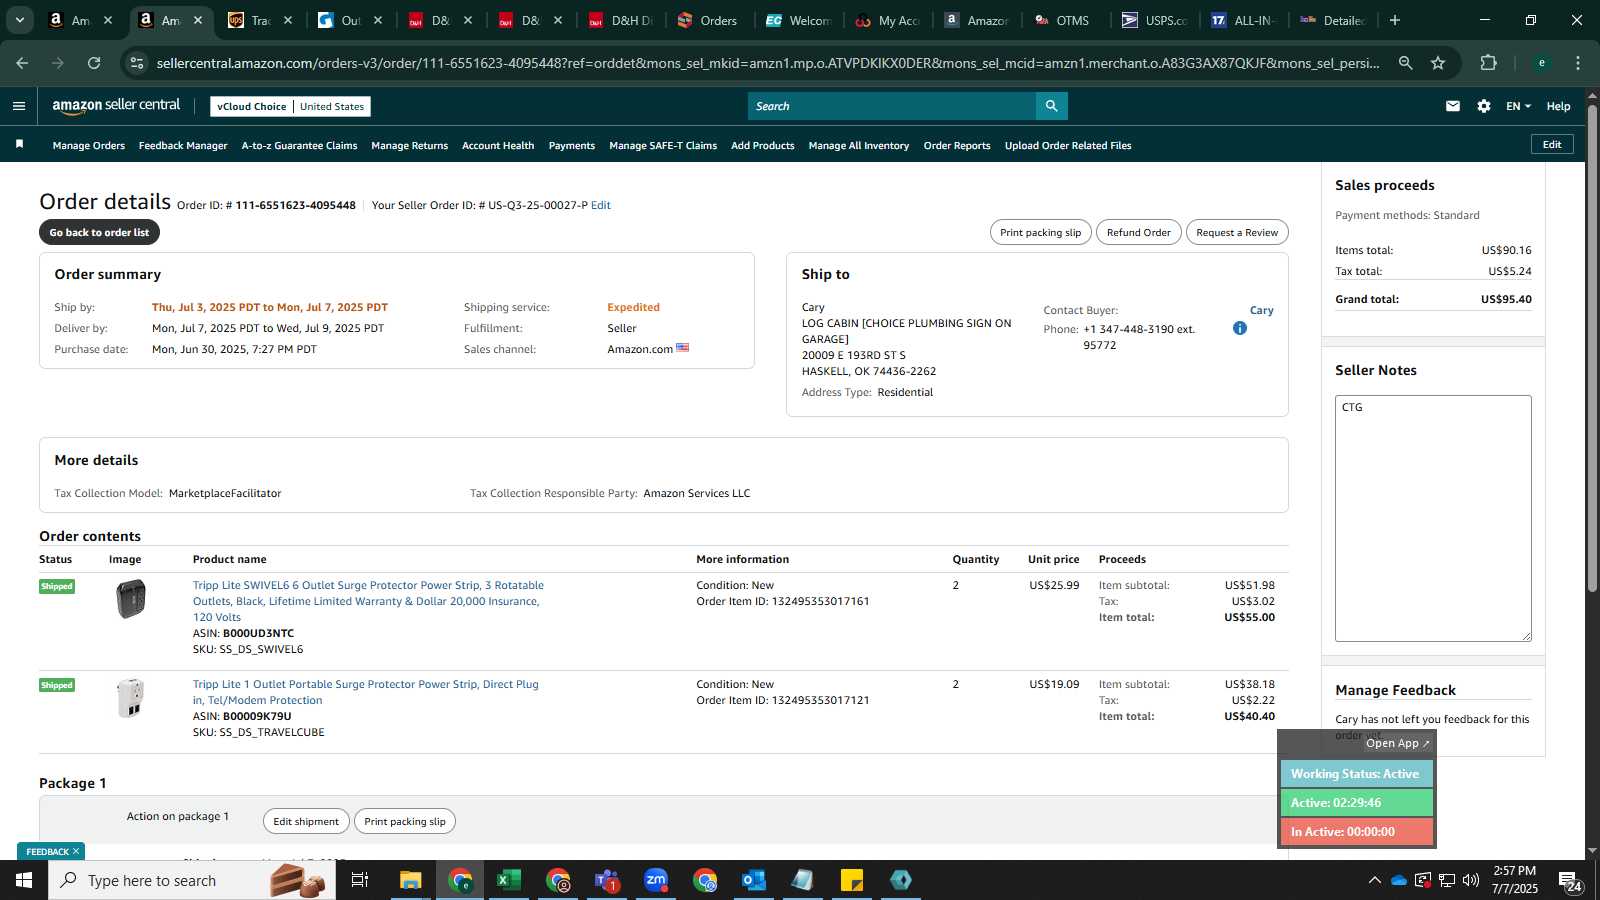The width and height of the screenshot is (1600, 900).
Task: Click the site information icon in address bar
Action: pyautogui.click(x=137, y=63)
